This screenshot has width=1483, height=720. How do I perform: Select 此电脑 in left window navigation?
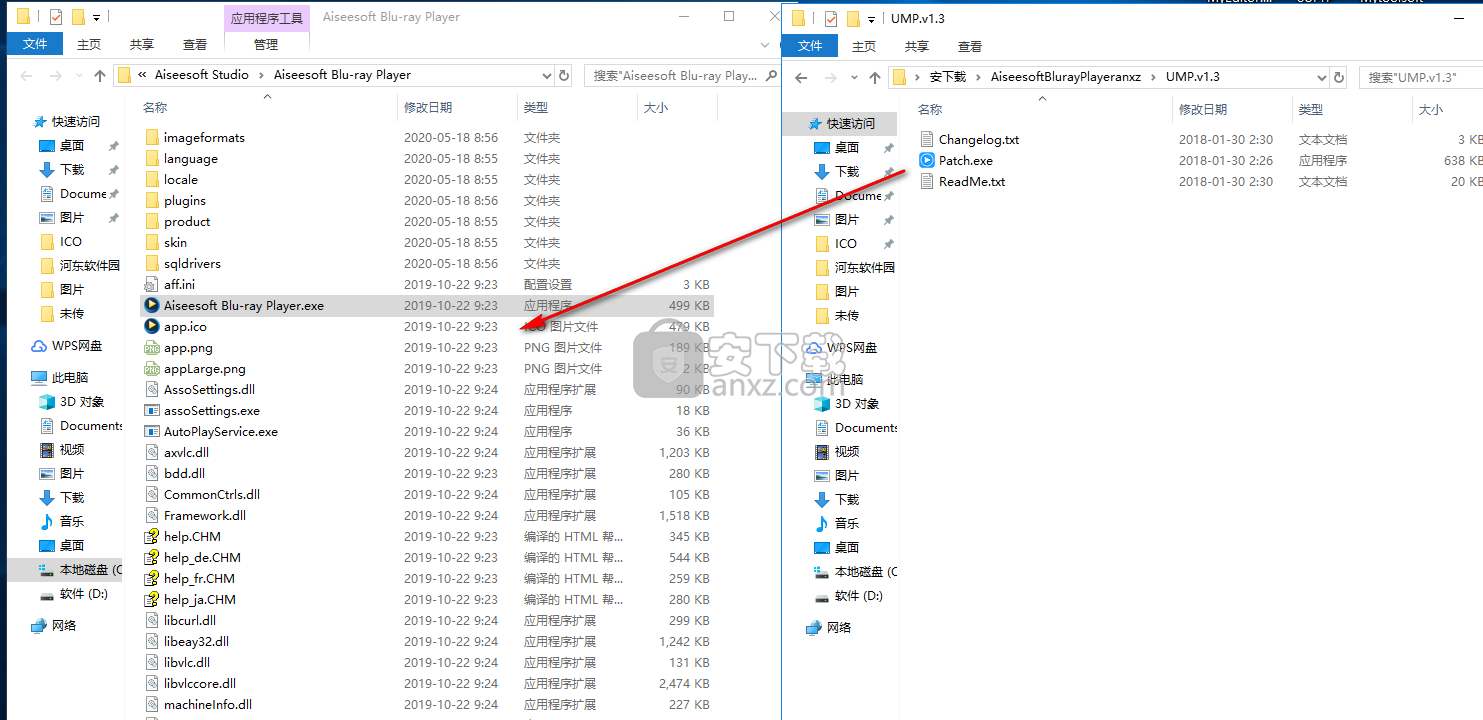[x=70, y=378]
